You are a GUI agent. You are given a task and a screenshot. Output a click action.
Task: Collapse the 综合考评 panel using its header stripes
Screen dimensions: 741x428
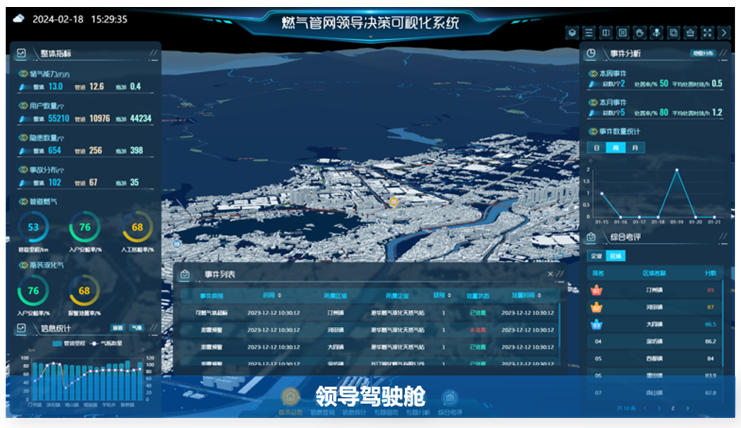tap(721, 237)
